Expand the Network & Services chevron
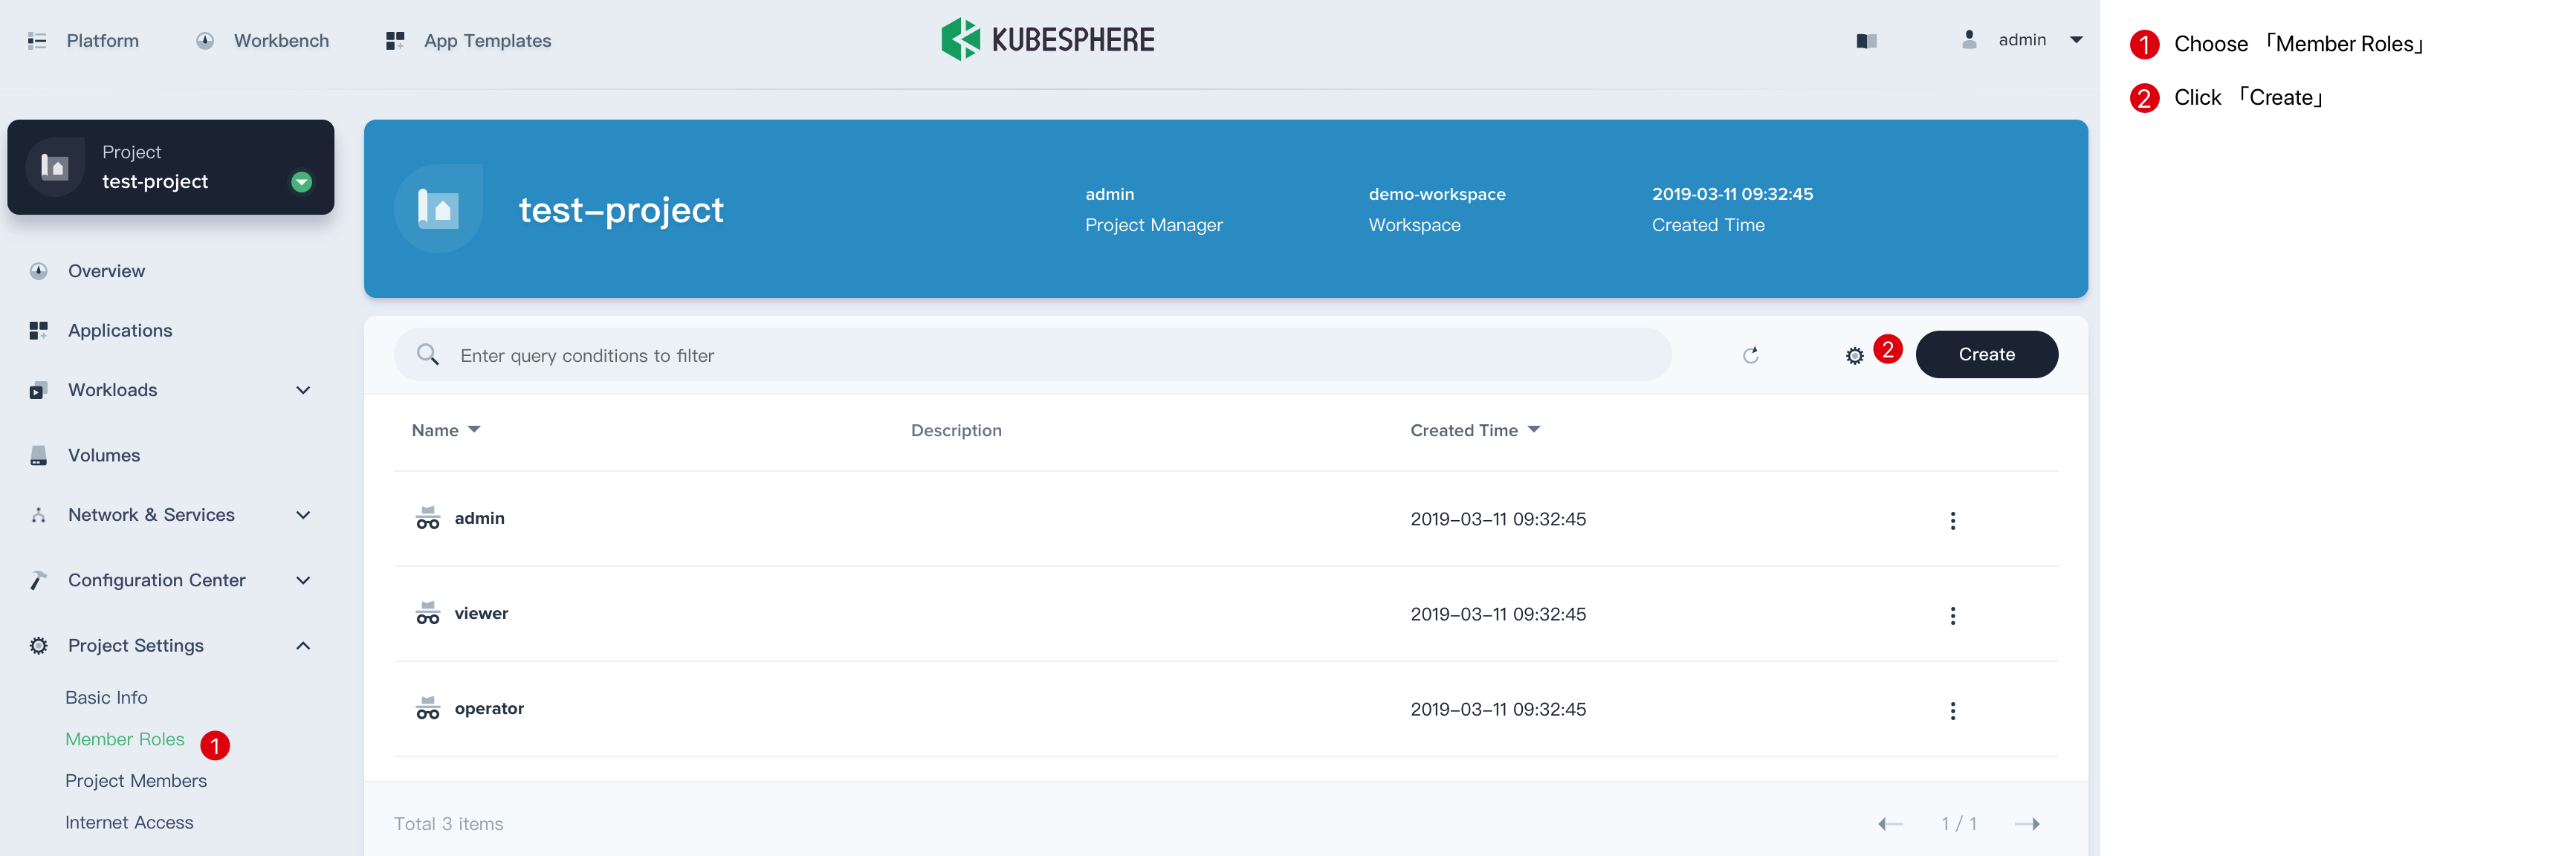This screenshot has height=856, width=2576. [303, 515]
